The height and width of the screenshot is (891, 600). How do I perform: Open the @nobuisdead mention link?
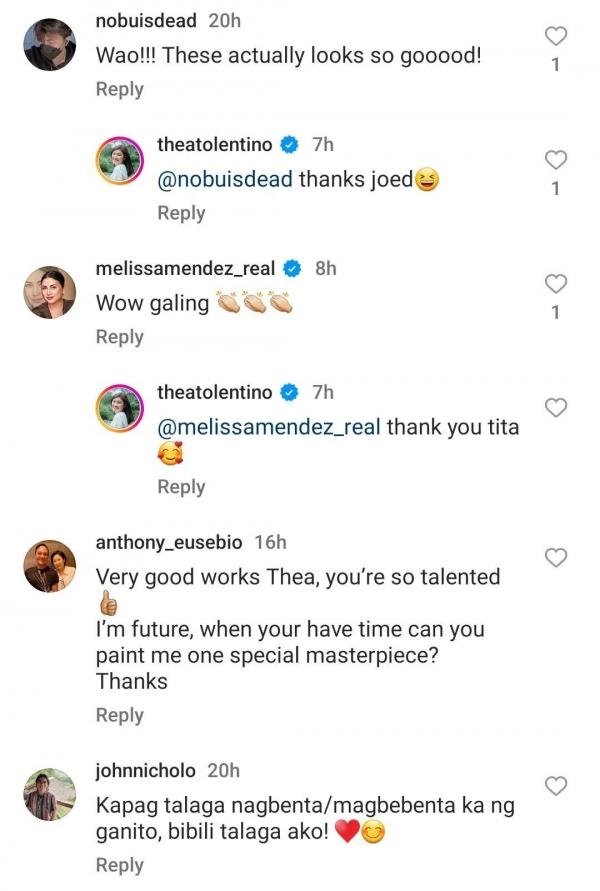click(225, 180)
